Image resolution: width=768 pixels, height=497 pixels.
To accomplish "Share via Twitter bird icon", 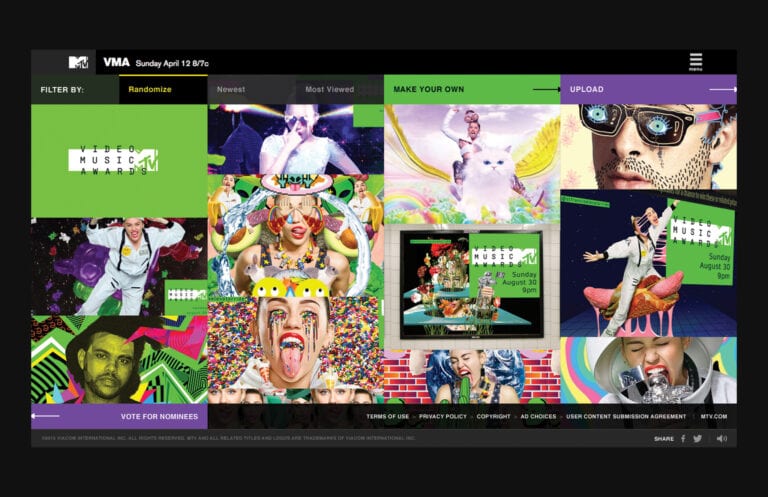I will (x=697, y=438).
